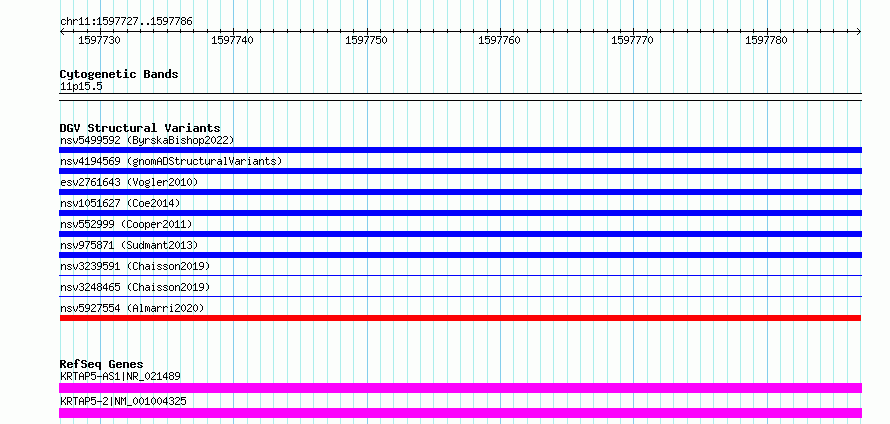890x424 pixels.
Task: Click the right arrow at the ruler end
Action: (x=859, y=31)
